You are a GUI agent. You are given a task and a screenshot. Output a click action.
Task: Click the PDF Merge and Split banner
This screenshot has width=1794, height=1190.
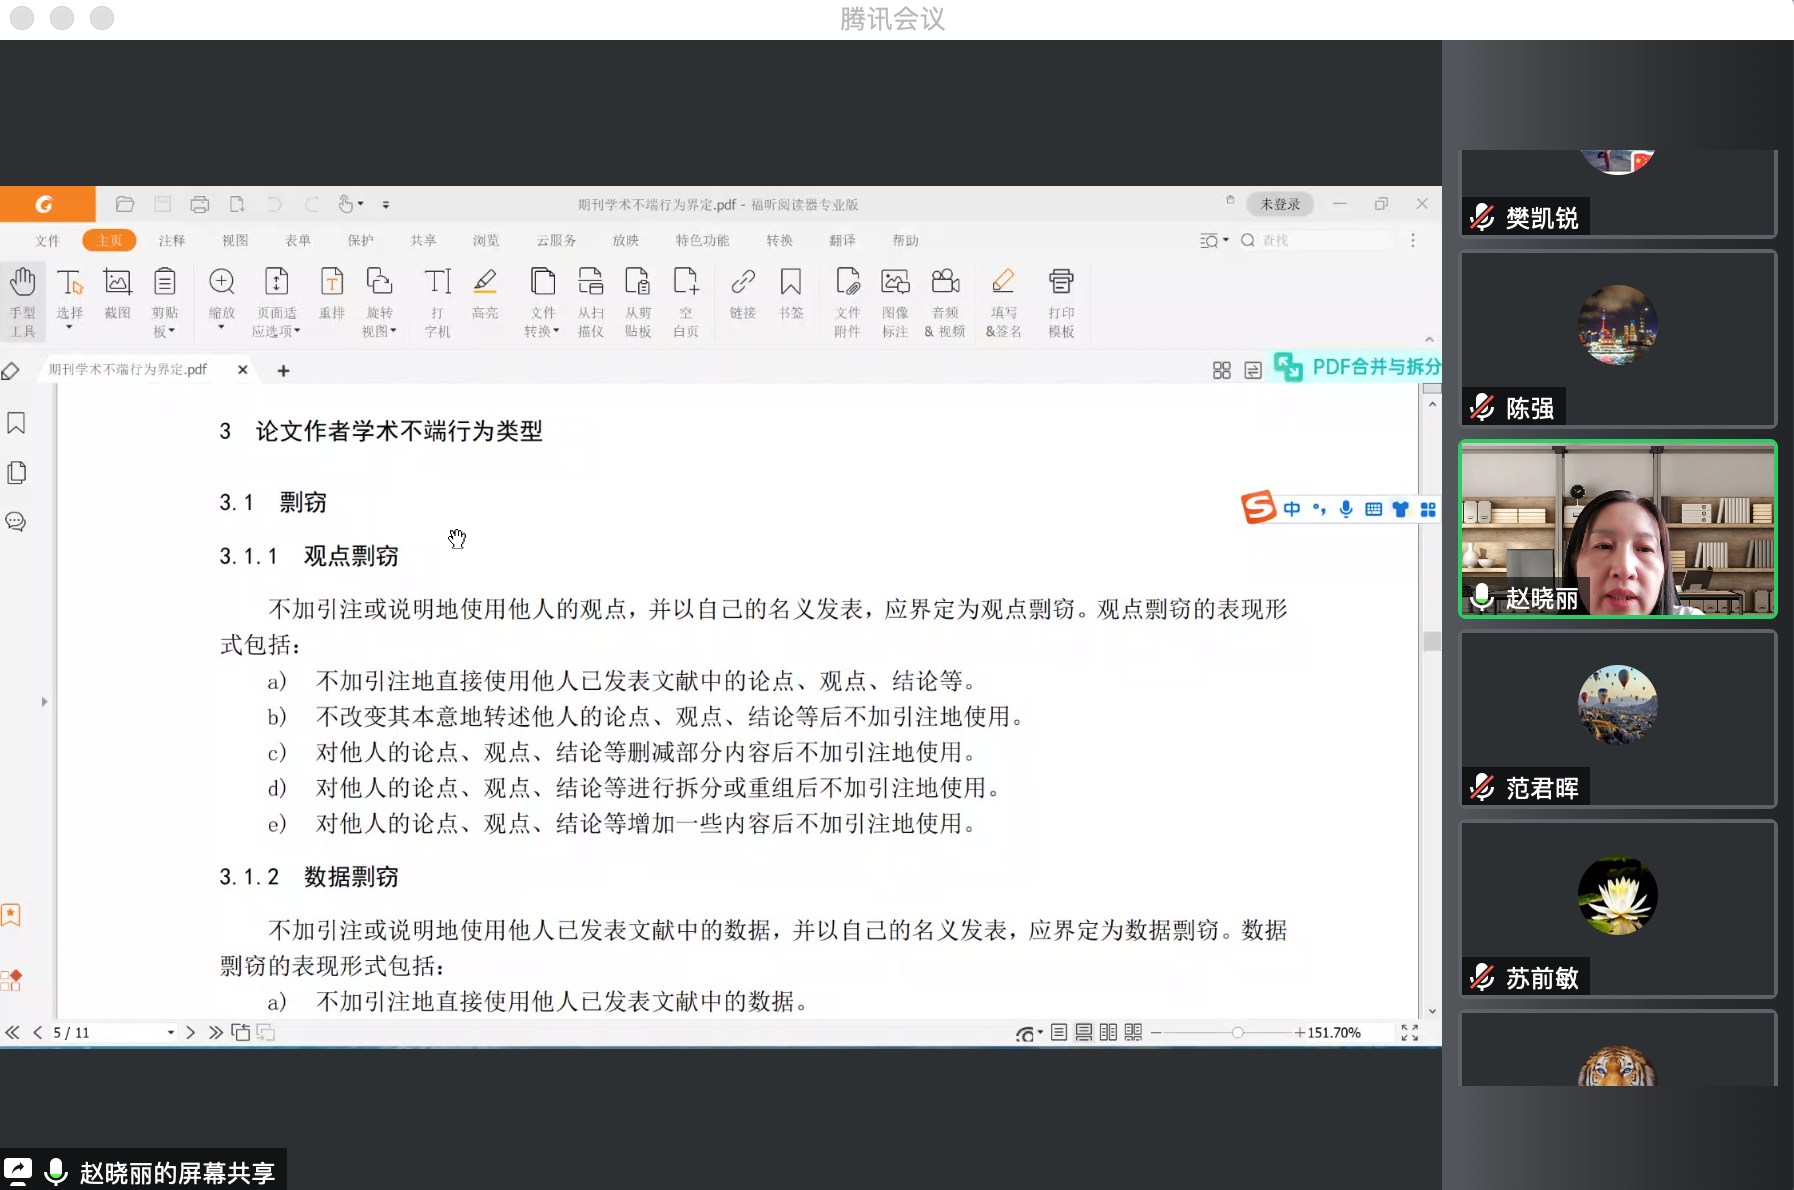[1358, 367]
